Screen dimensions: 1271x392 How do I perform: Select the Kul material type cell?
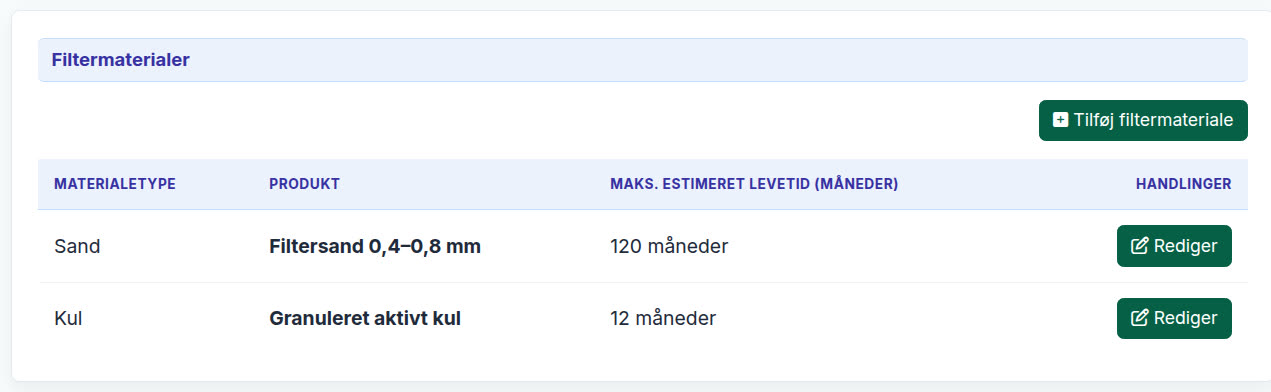(x=68, y=319)
